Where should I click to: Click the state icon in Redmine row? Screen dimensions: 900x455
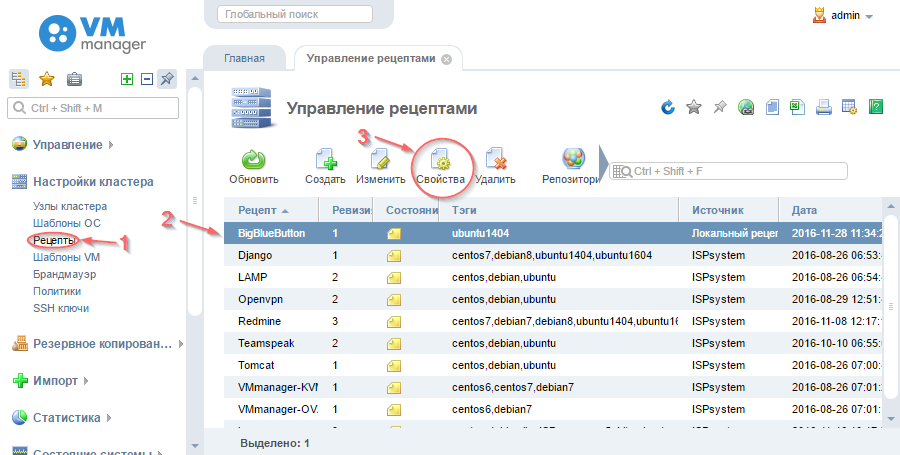(x=394, y=322)
